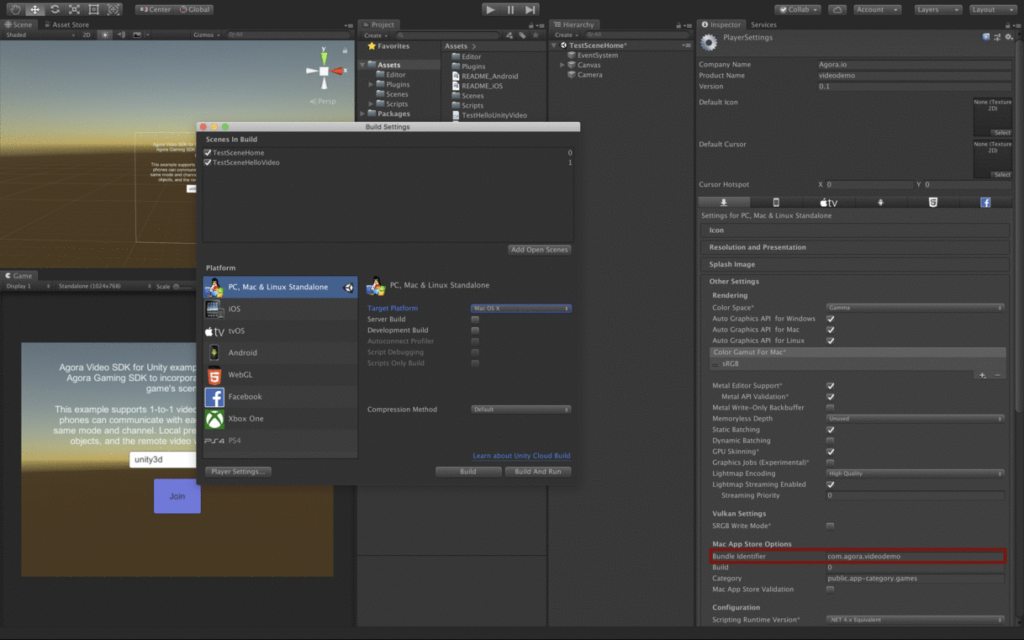
Task: Open Target Platform dropdown
Action: click(521, 308)
